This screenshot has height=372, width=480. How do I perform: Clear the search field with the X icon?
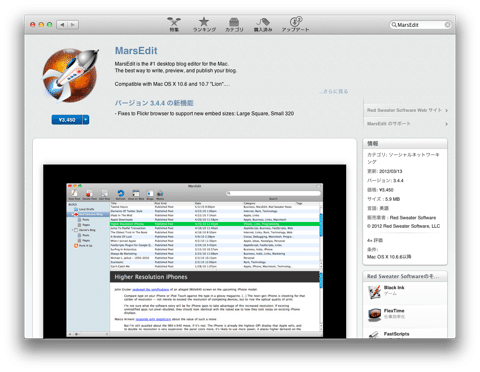447,25
